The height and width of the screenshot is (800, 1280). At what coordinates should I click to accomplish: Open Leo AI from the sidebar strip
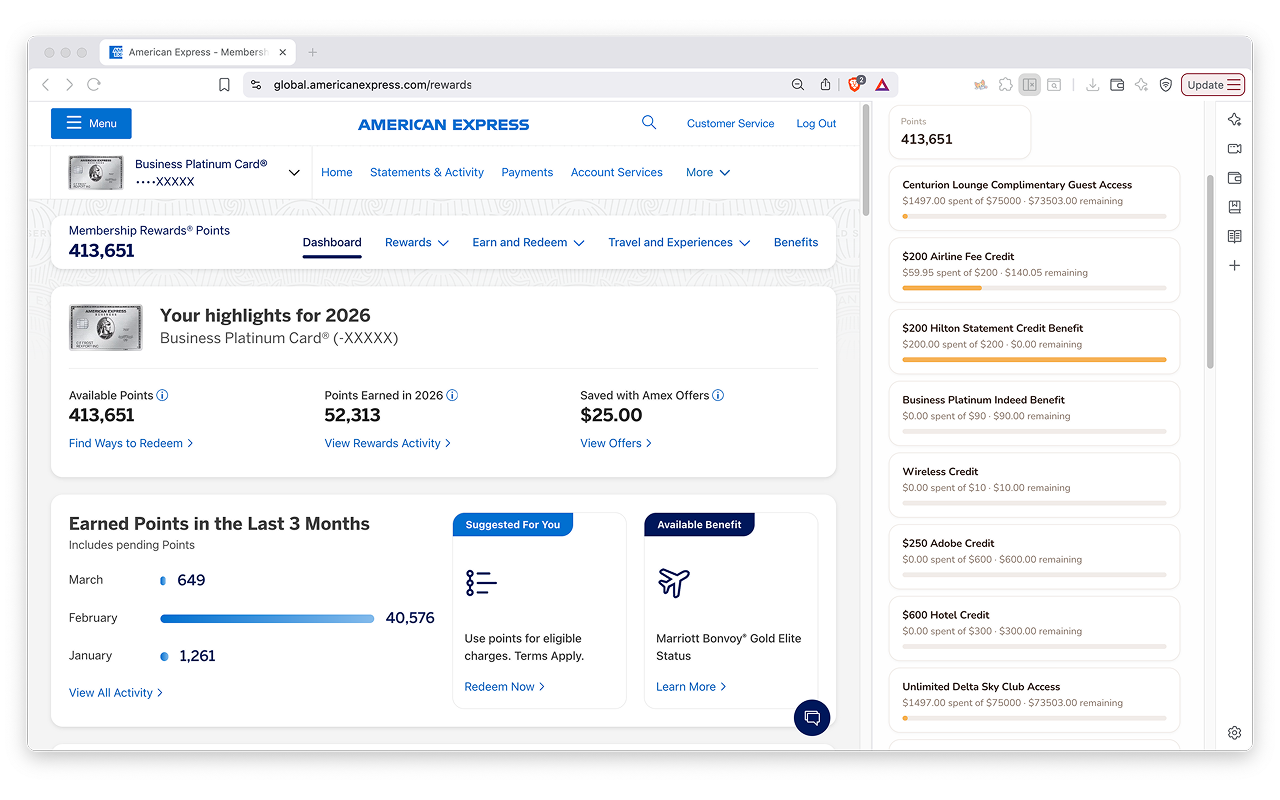tap(1234, 120)
